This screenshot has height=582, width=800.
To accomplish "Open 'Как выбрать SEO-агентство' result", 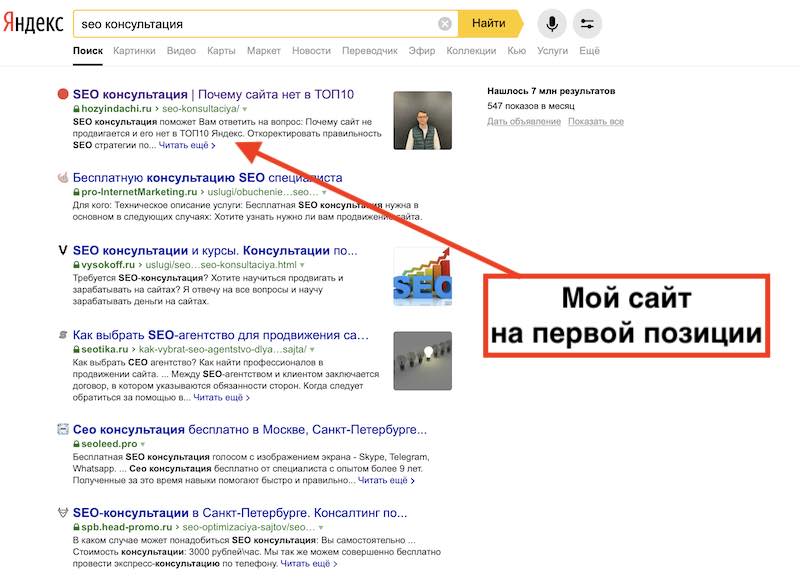I will click(x=221, y=335).
